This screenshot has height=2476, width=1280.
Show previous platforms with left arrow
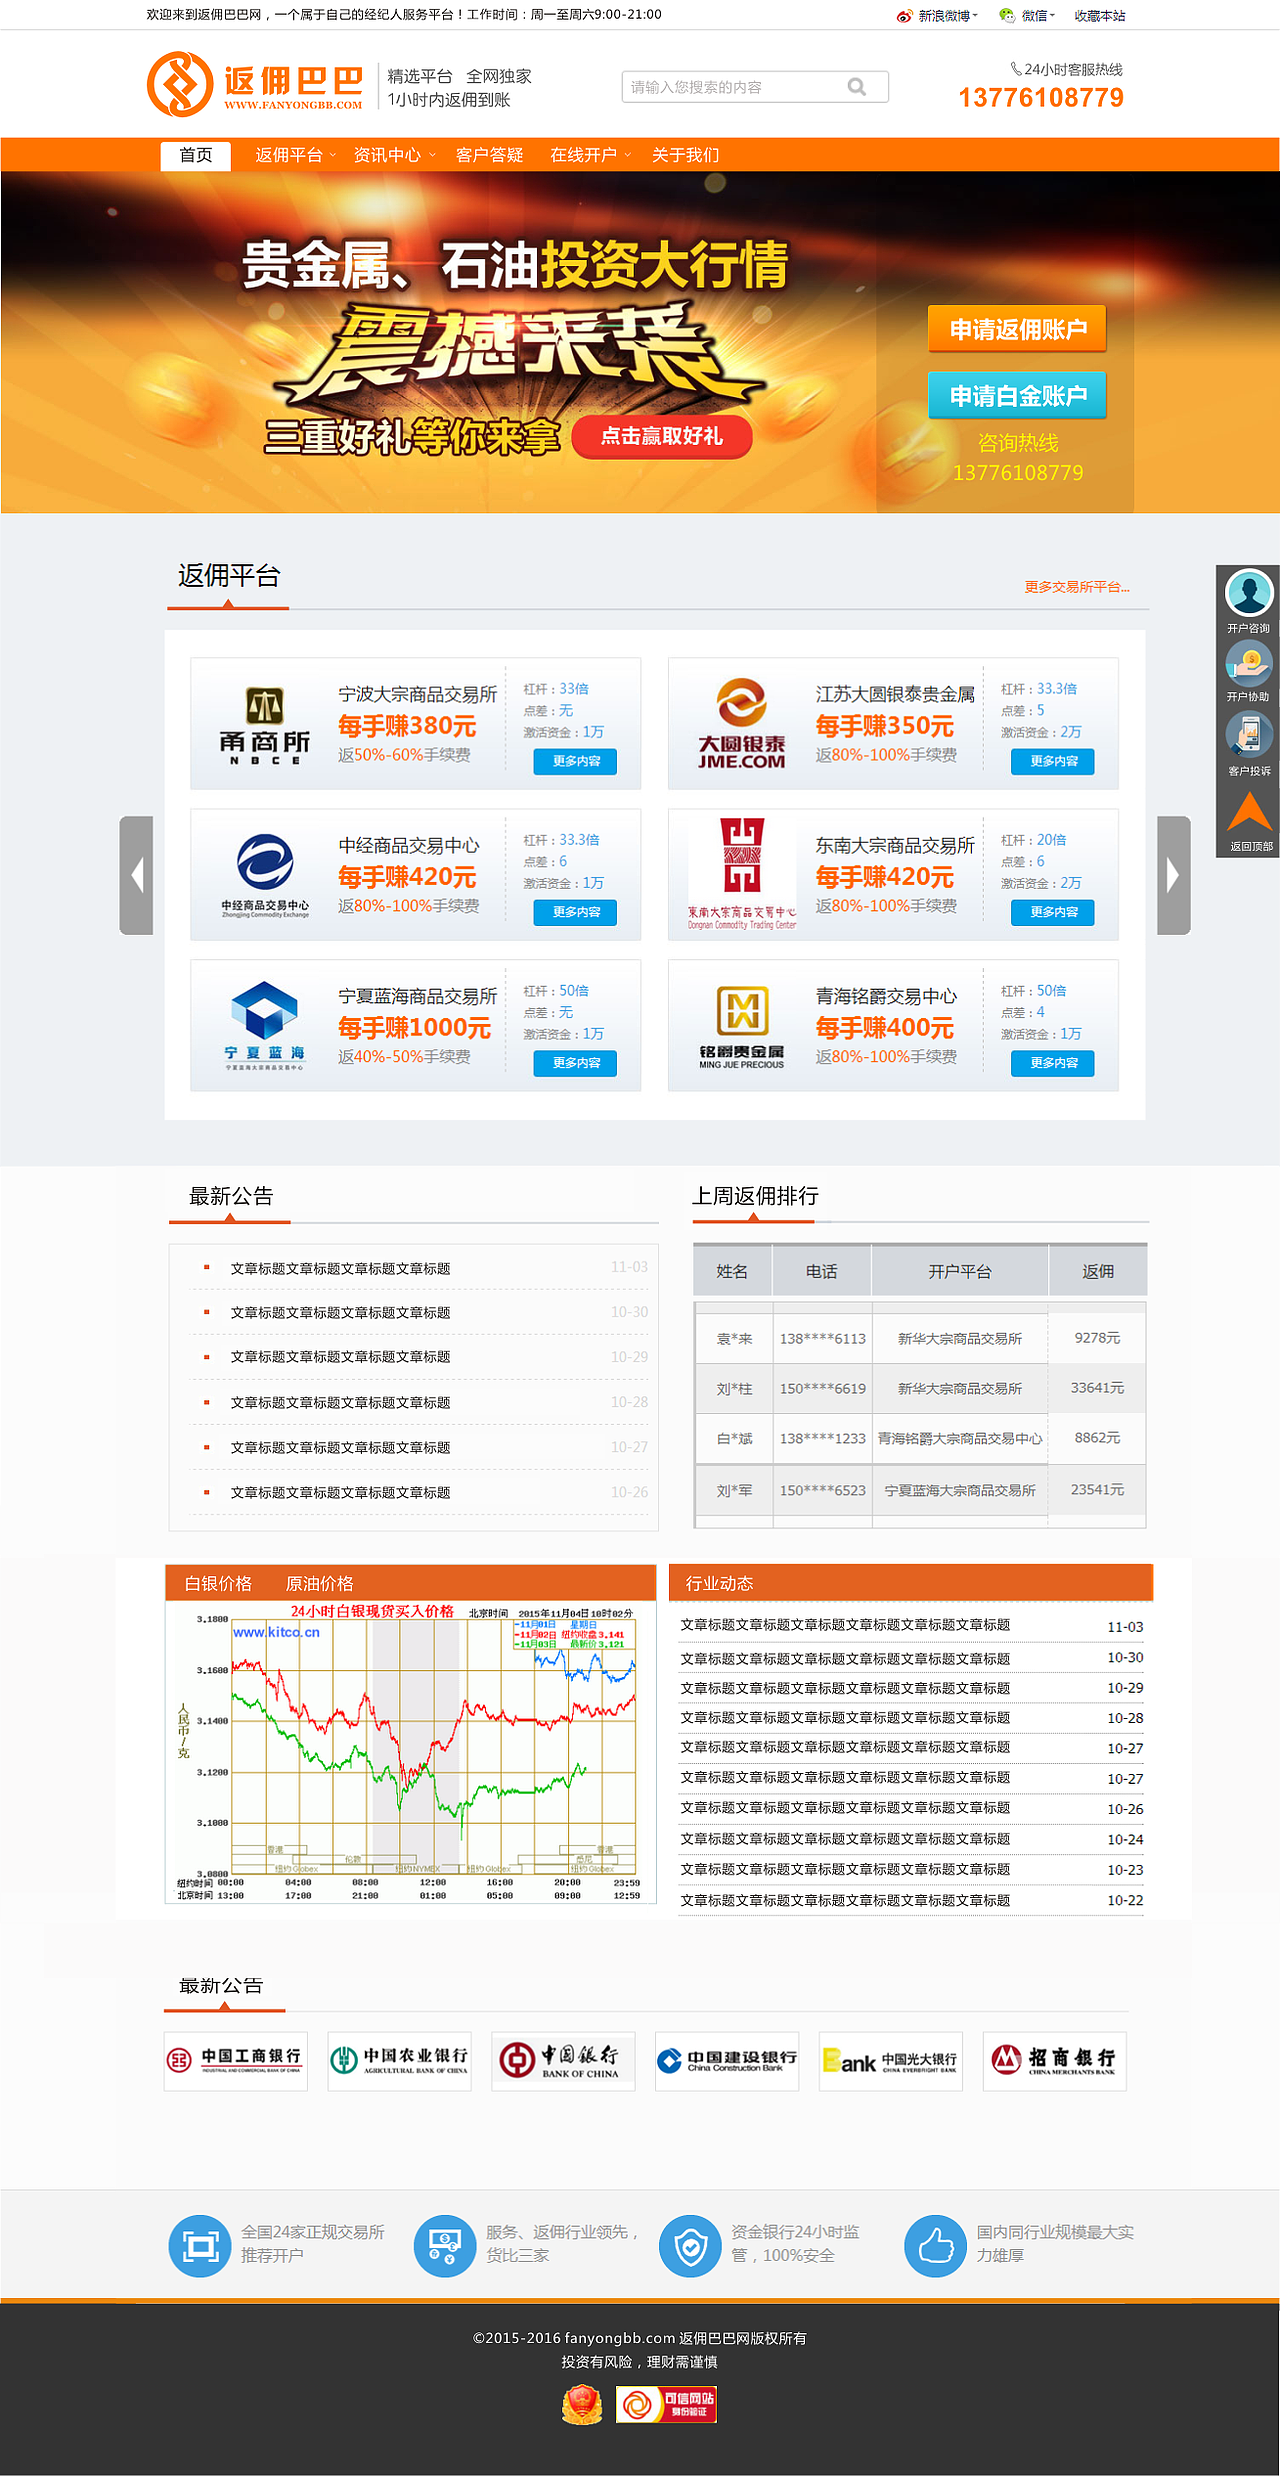click(x=136, y=875)
